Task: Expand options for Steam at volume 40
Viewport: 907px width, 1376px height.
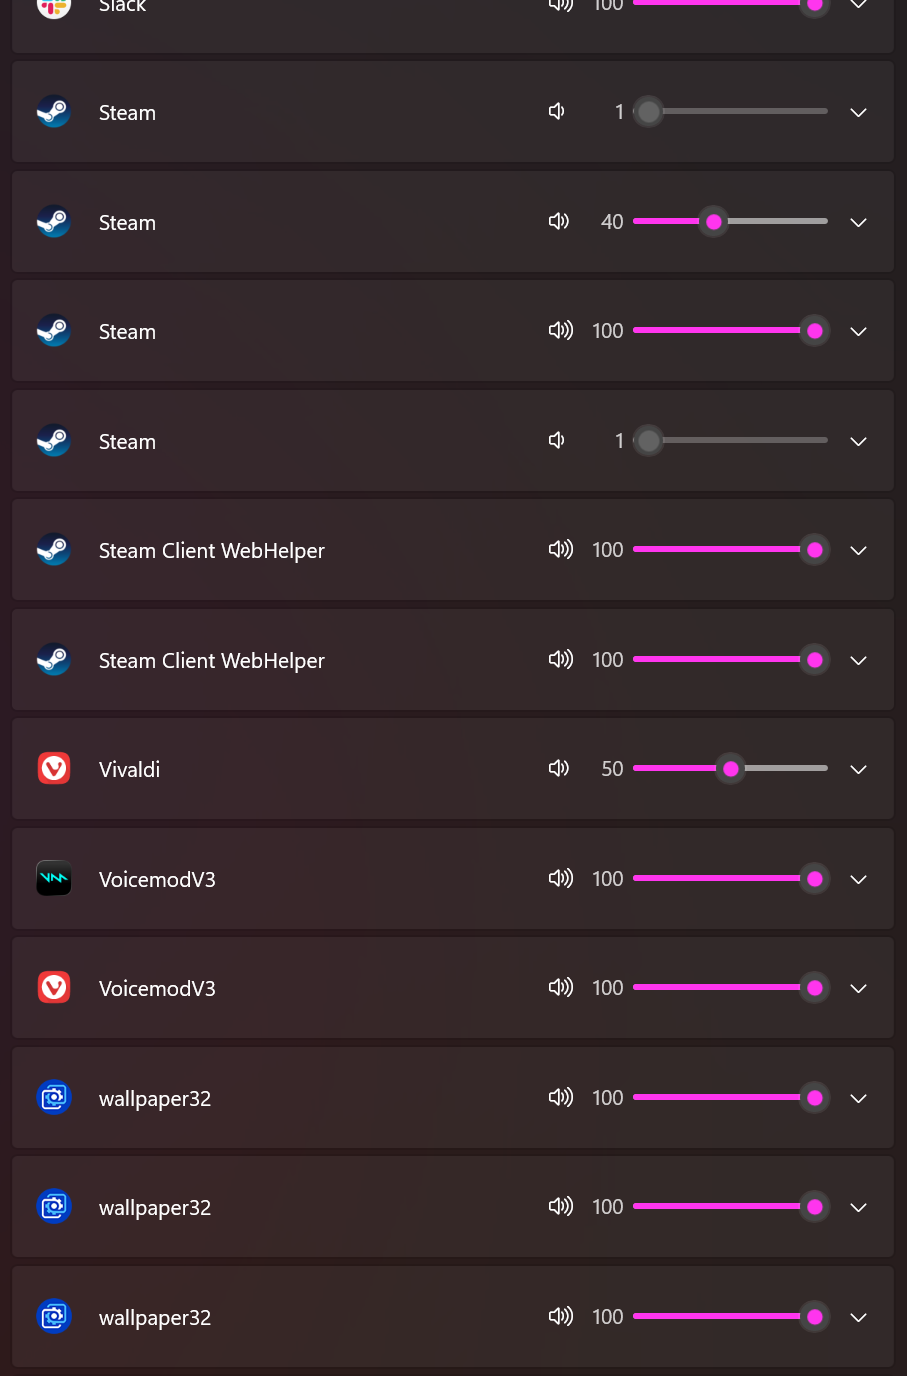Action: (x=858, y=222)
